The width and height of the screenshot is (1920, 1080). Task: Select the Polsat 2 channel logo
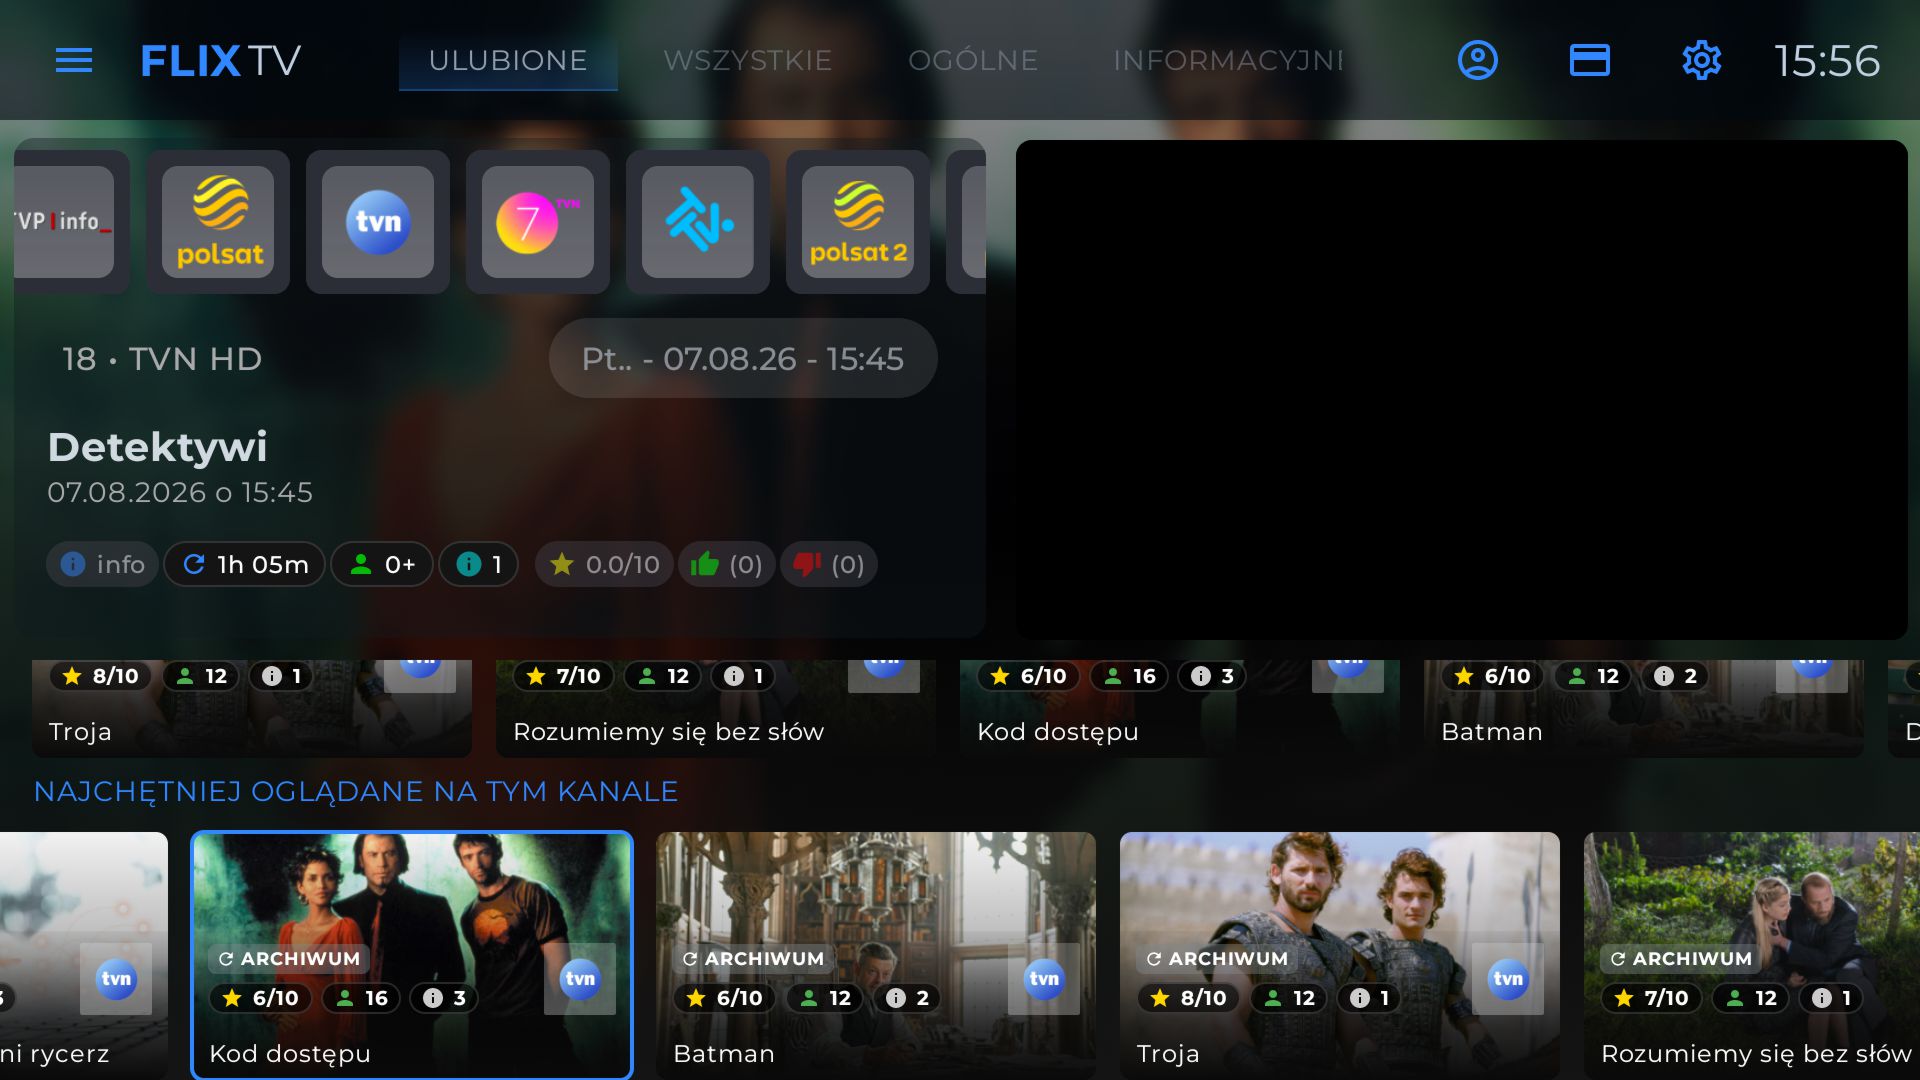pyautogui.click(x=858, y=222)
